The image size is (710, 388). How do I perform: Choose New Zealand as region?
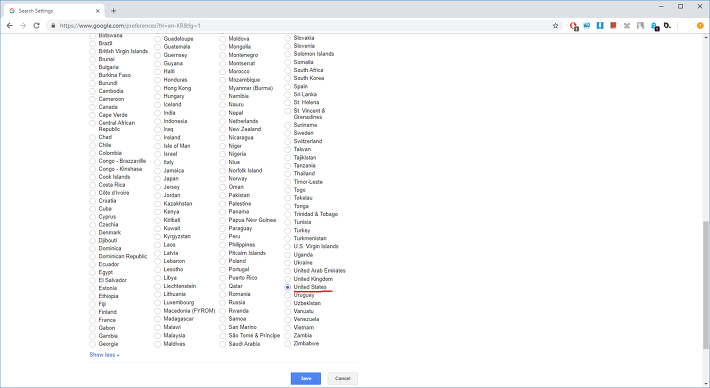click(x=222, y=129)
